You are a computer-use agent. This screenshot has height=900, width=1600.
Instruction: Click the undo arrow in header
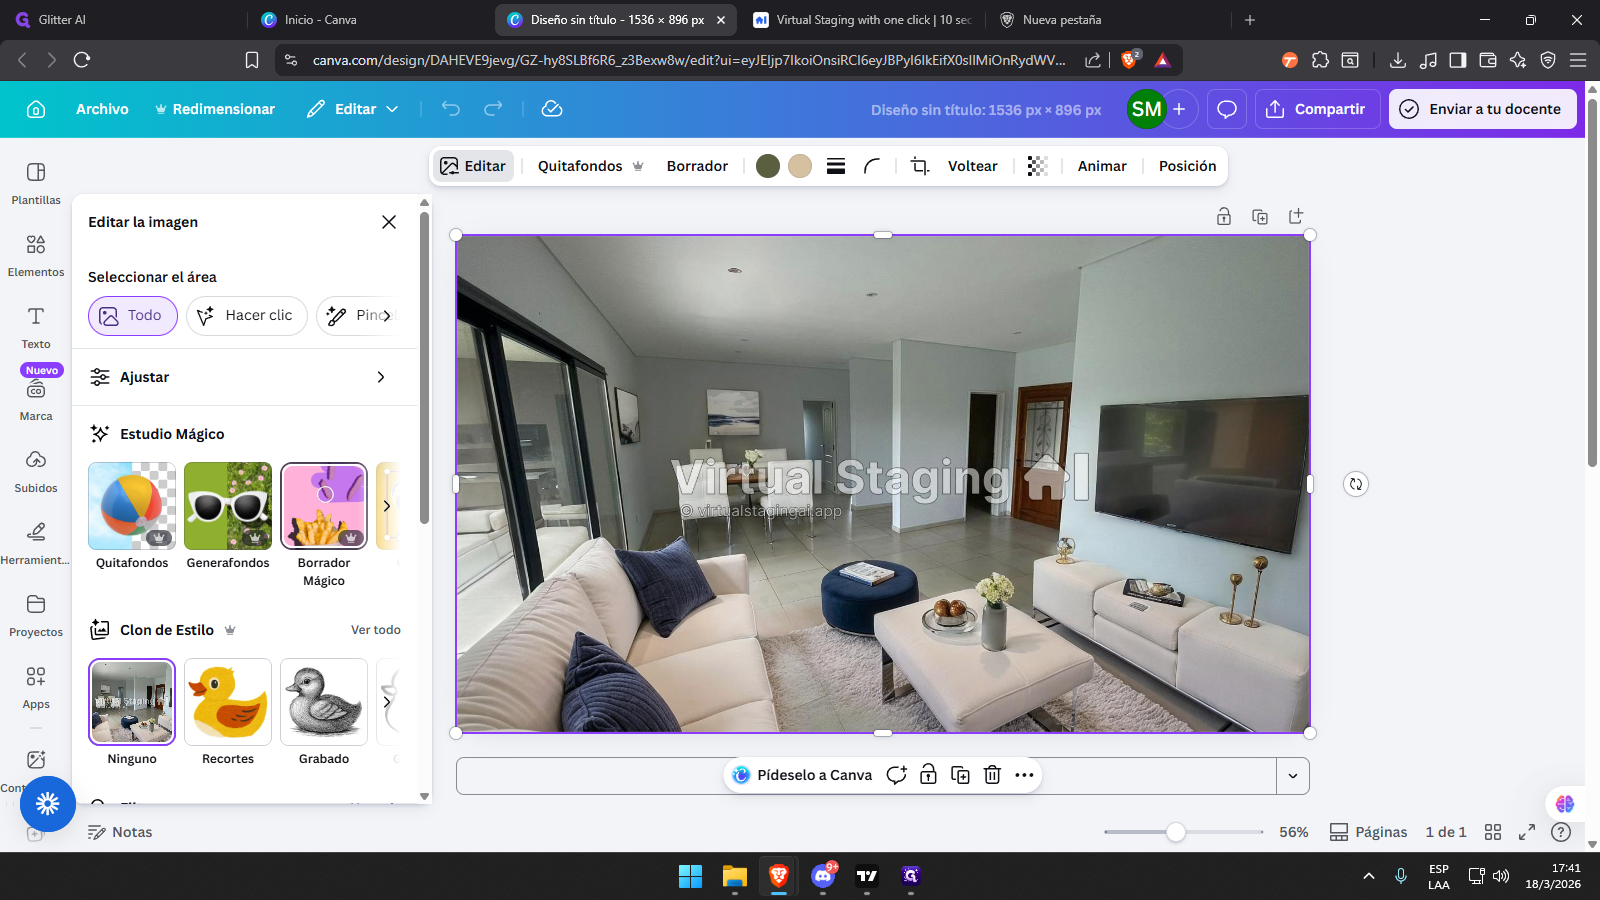[x=451, y=109]
